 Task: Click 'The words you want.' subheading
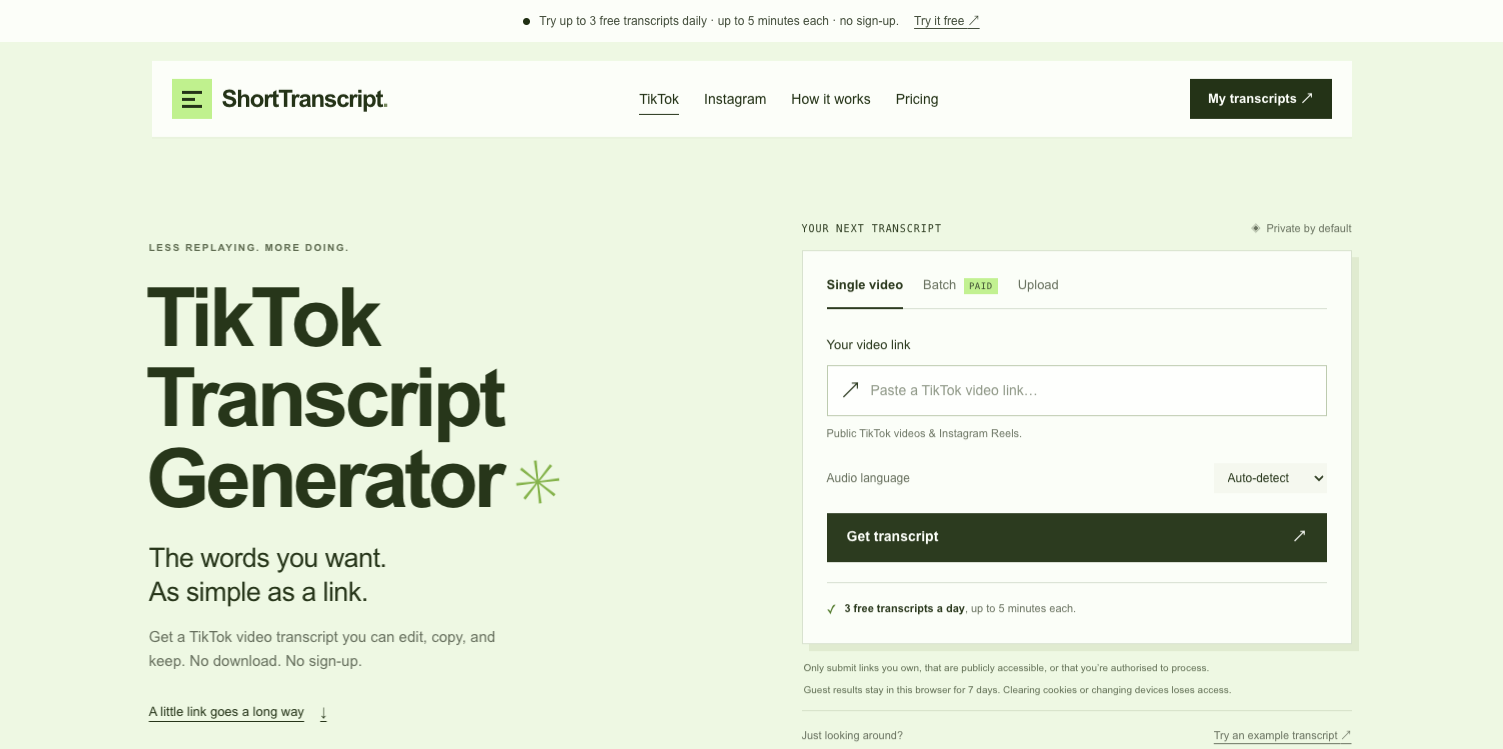tap(267, 557)
